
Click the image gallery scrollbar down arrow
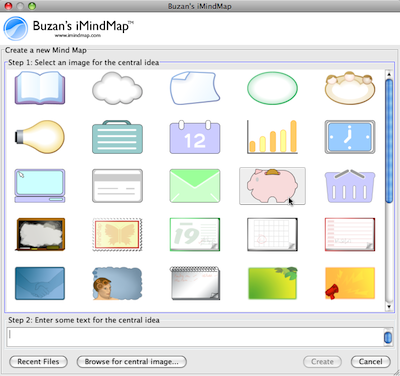[x=389, y=307]
